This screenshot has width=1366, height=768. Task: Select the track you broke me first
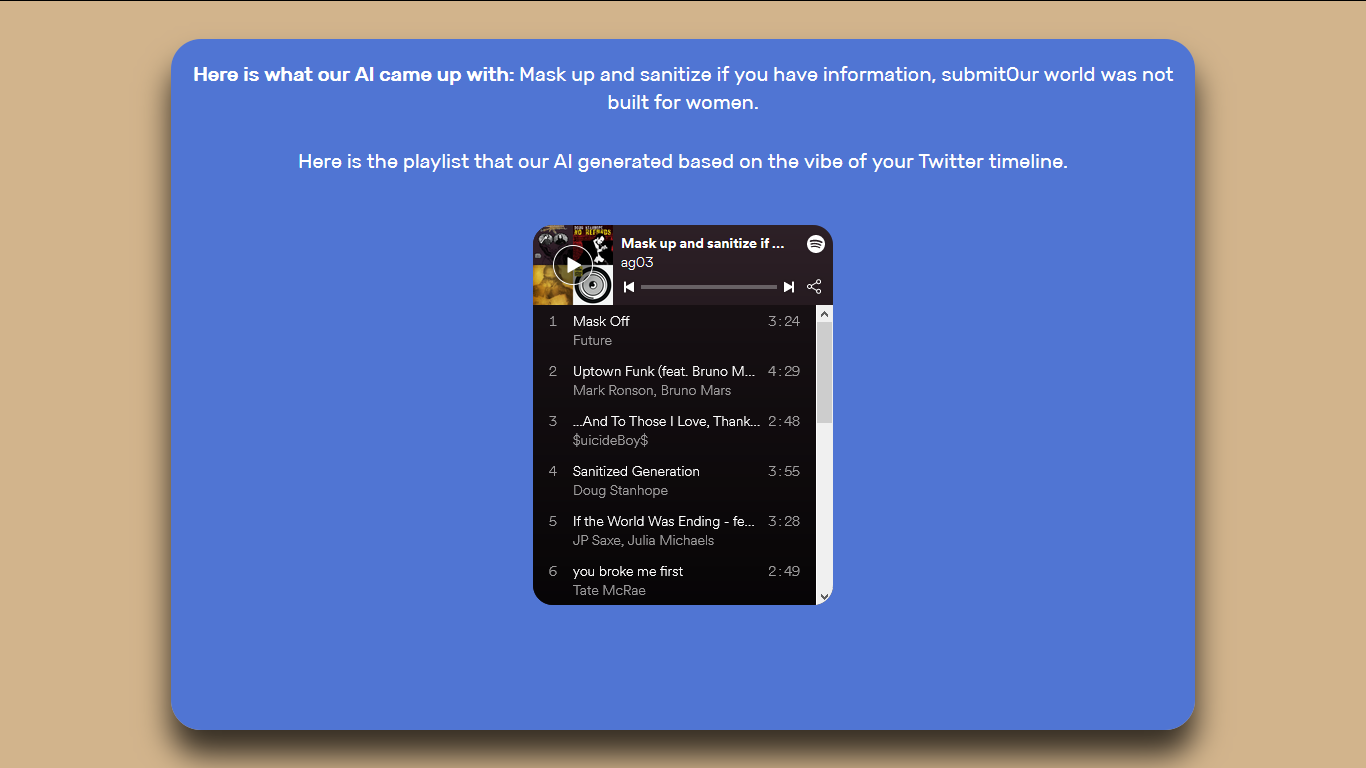pyautogui.click(x=675, y=580)
